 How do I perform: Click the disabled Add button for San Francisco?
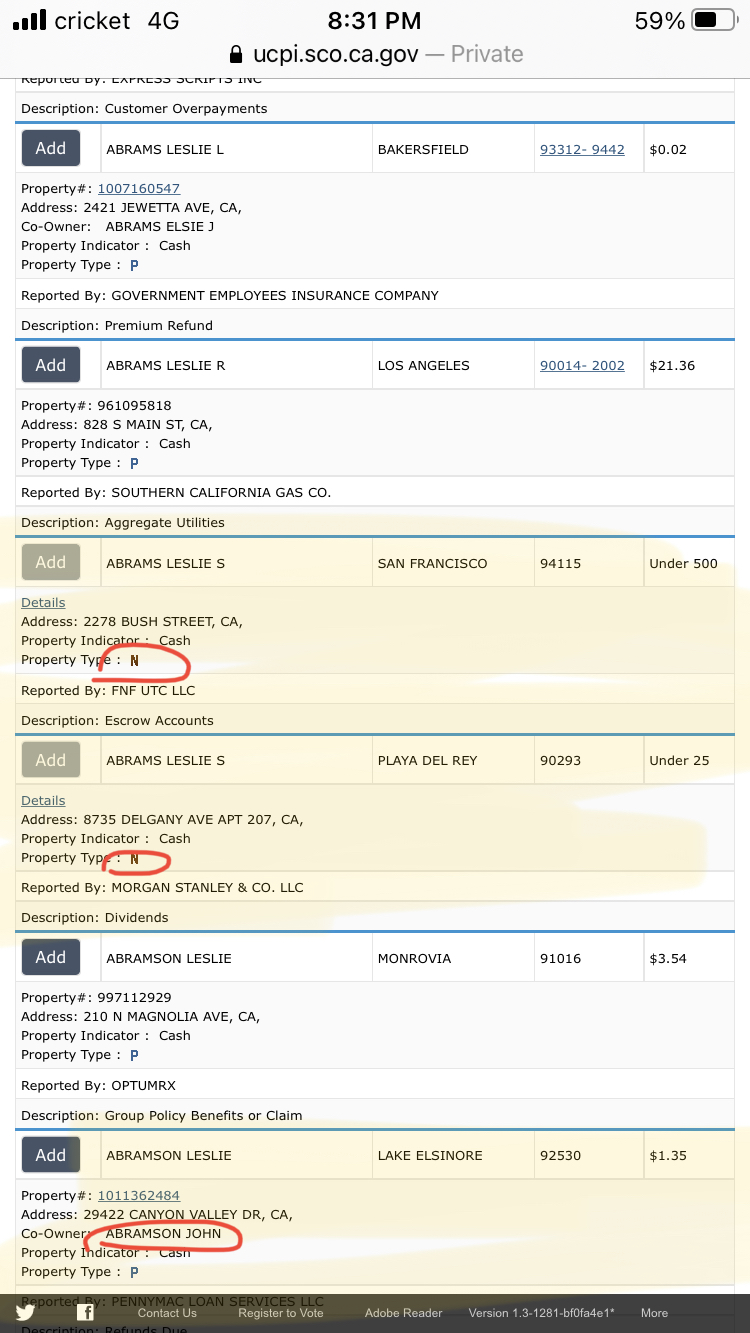pos(51,562)
